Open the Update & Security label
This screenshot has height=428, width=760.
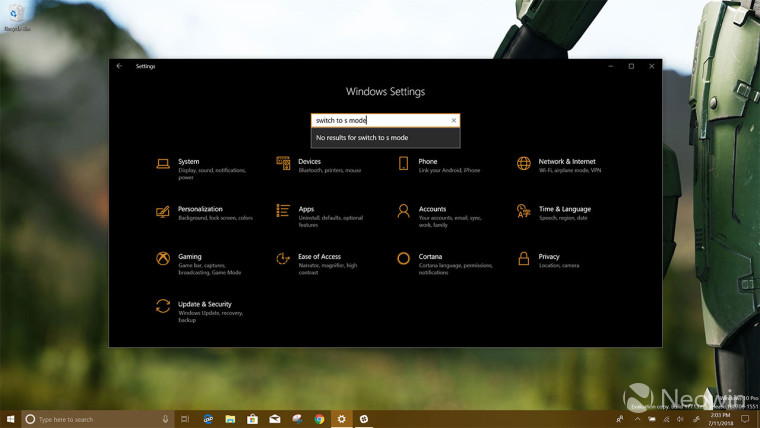point(205,304)
